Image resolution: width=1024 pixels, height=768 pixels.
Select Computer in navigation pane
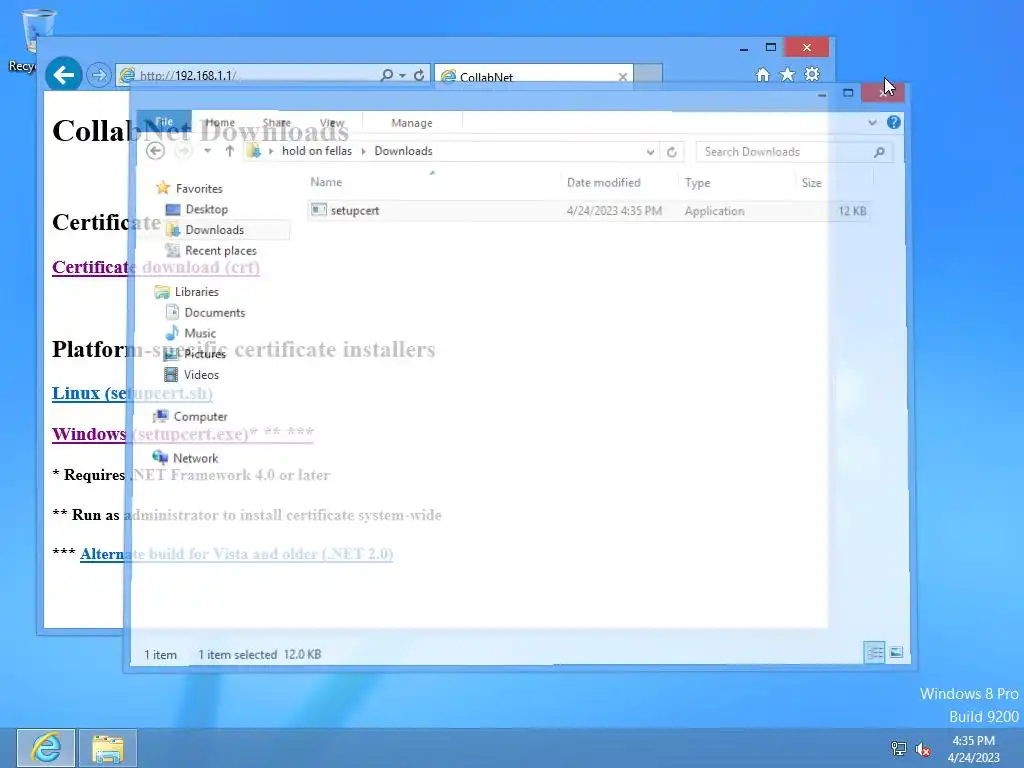190,417
